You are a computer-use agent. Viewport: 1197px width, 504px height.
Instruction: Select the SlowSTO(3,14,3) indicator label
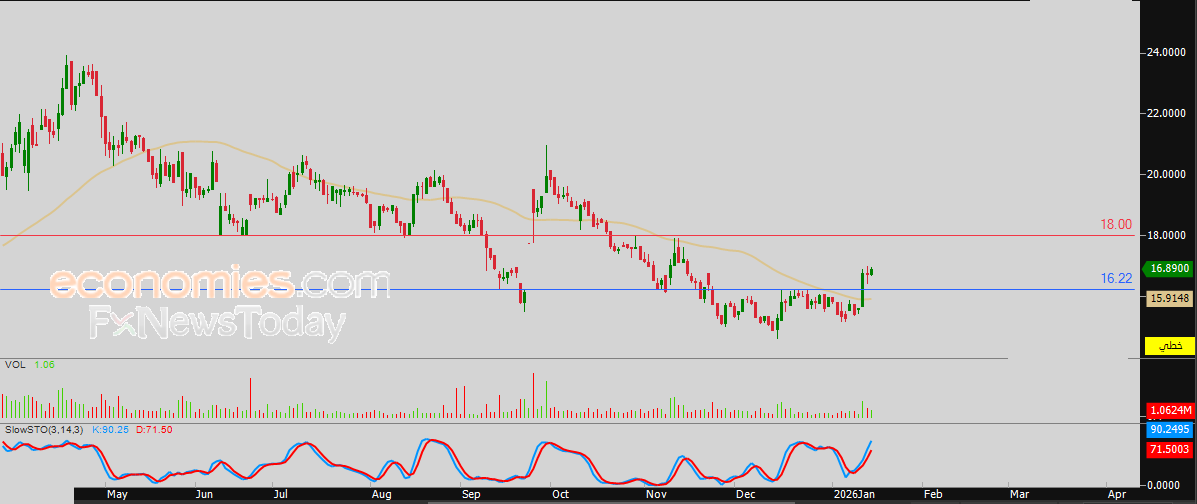point(45,430)
